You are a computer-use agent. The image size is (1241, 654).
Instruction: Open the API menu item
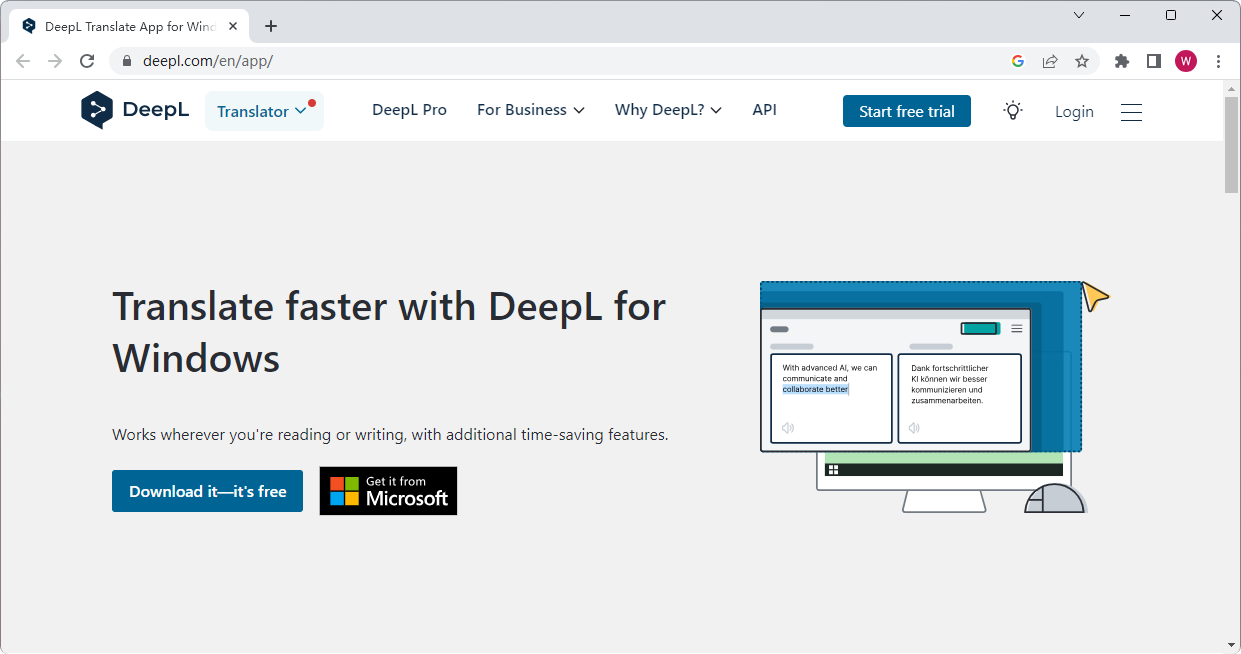[764, 110]
